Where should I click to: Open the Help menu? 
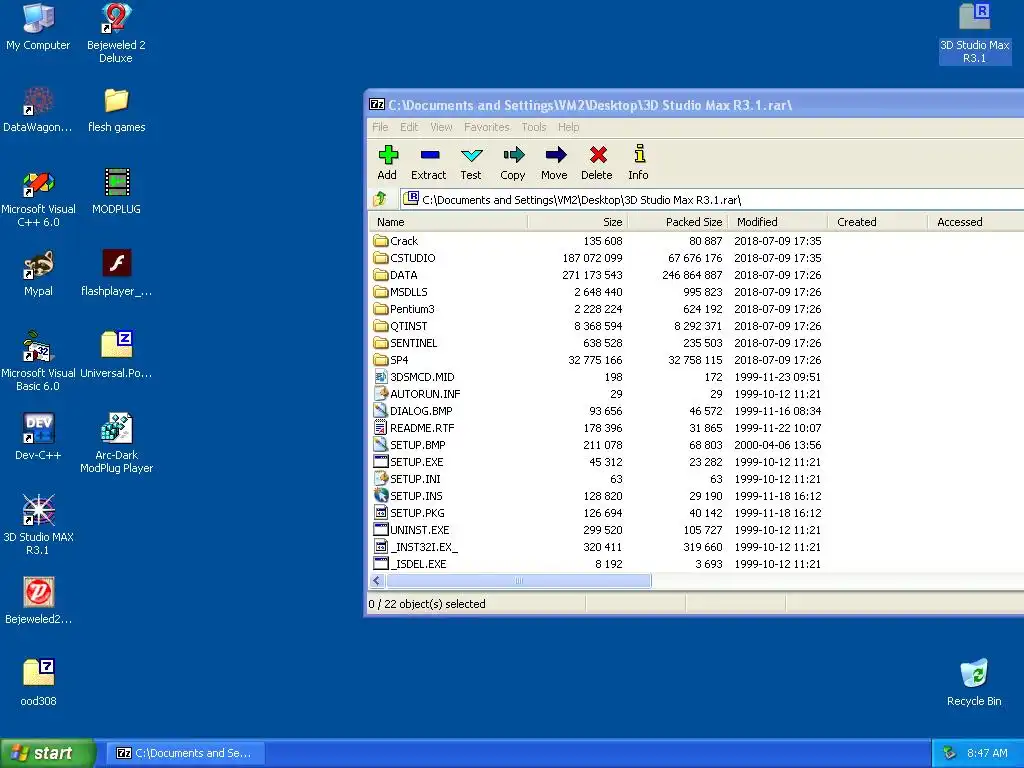point(568,127)
